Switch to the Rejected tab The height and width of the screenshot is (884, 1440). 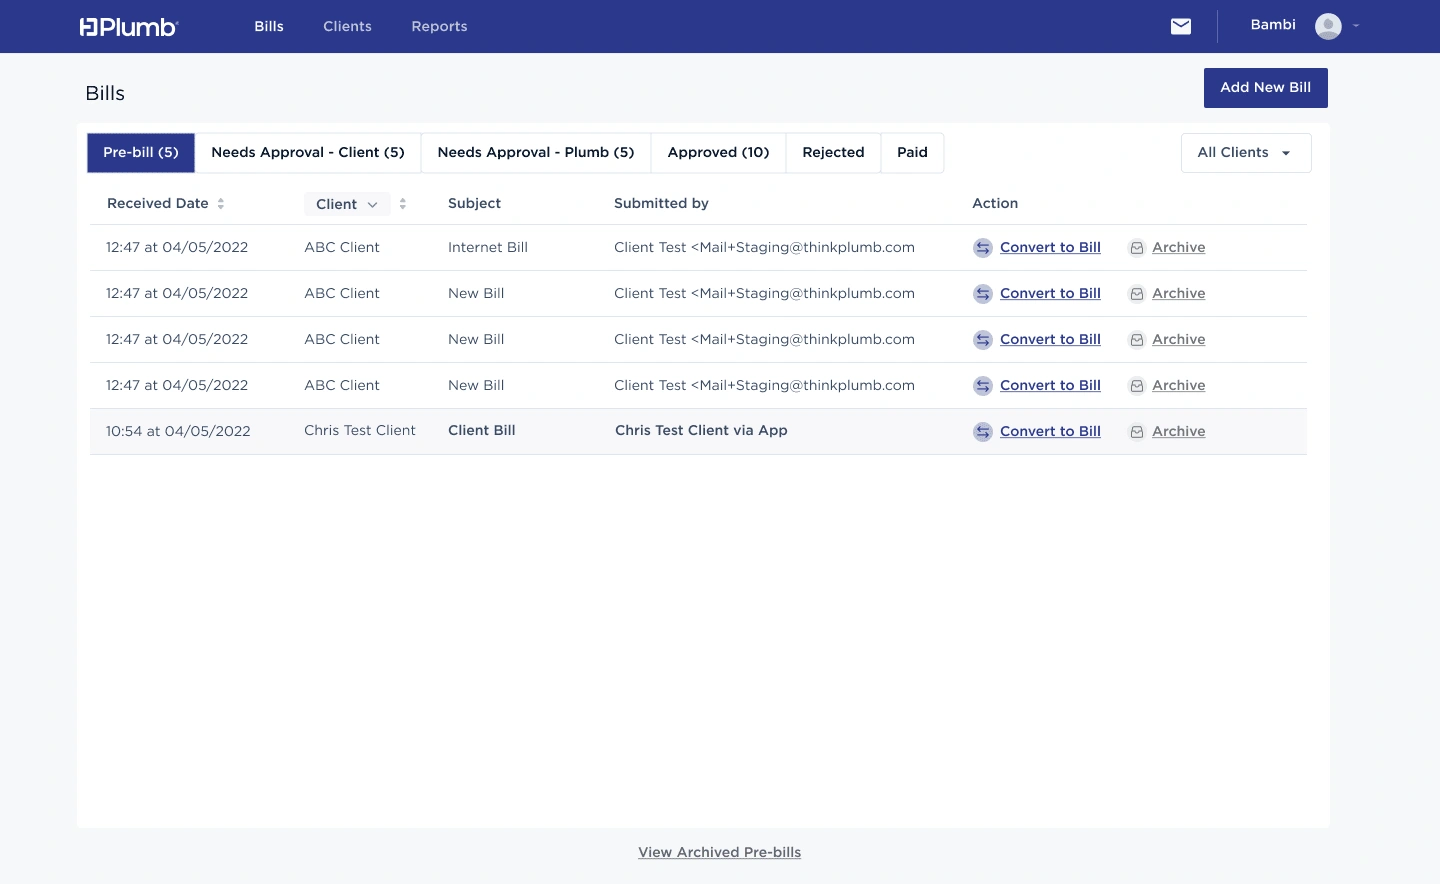833,153
